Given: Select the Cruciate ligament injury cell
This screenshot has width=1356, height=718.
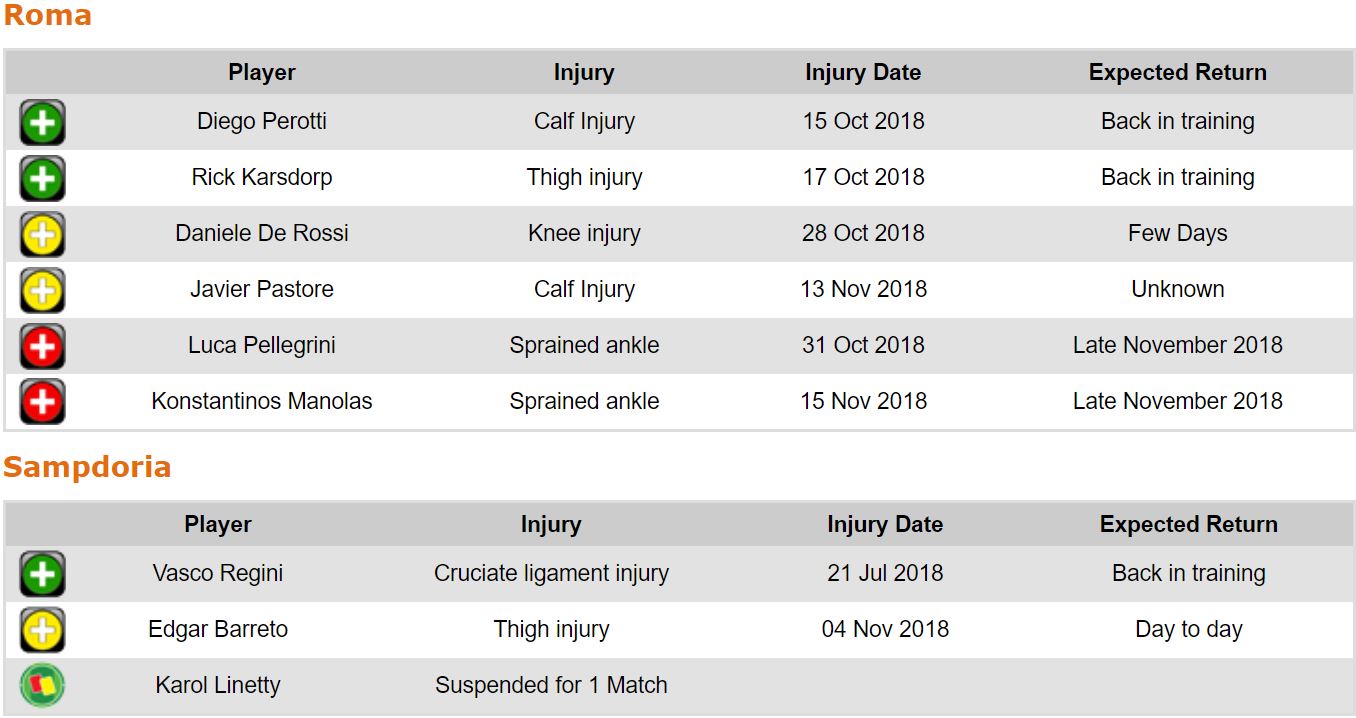Looking at the screenshot, I should (x=551, y=574).
